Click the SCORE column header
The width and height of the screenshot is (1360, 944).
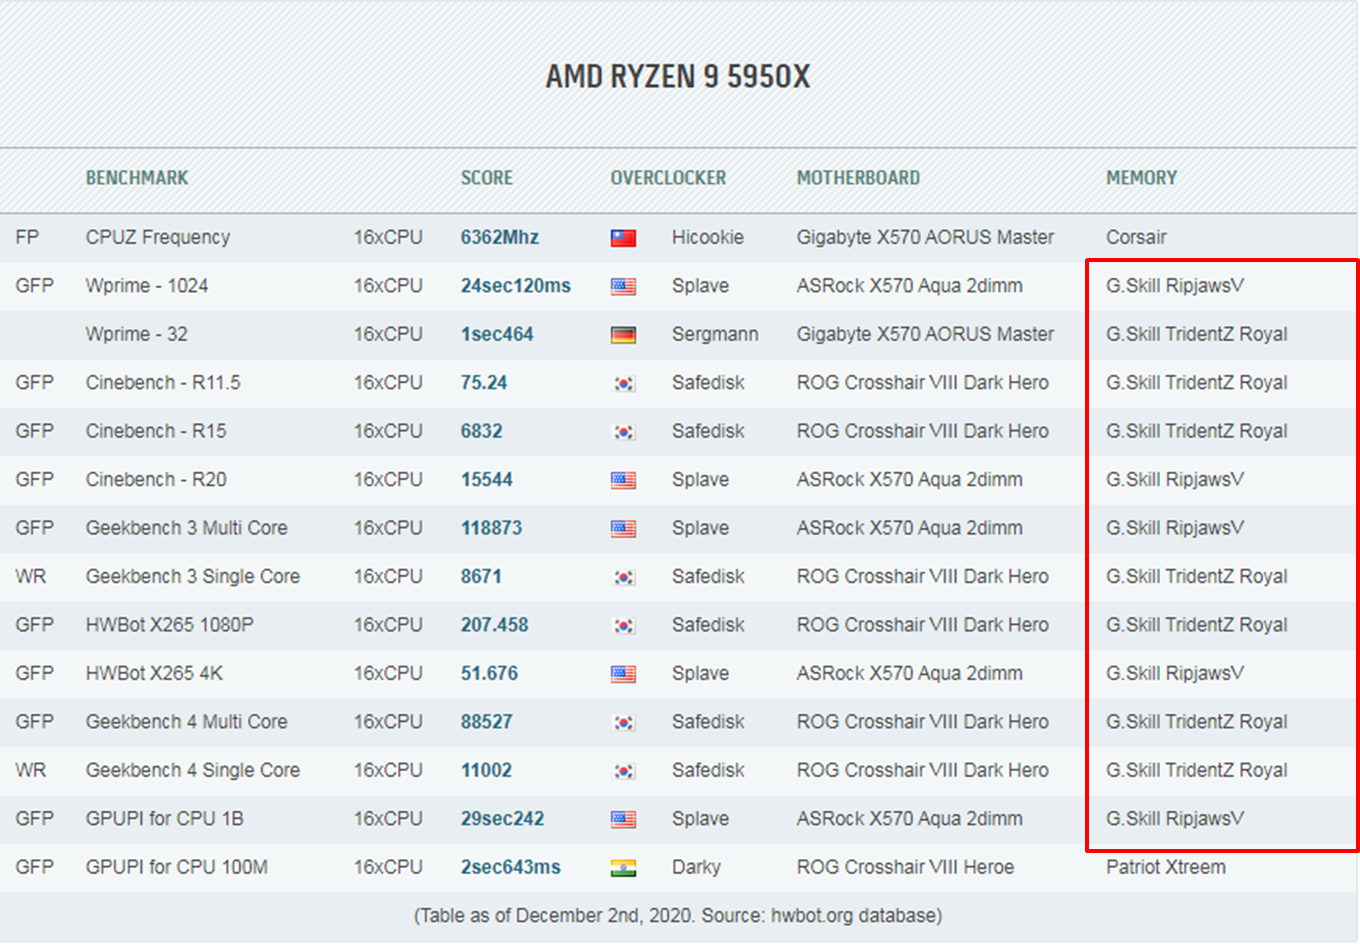(x=486, y=178)
